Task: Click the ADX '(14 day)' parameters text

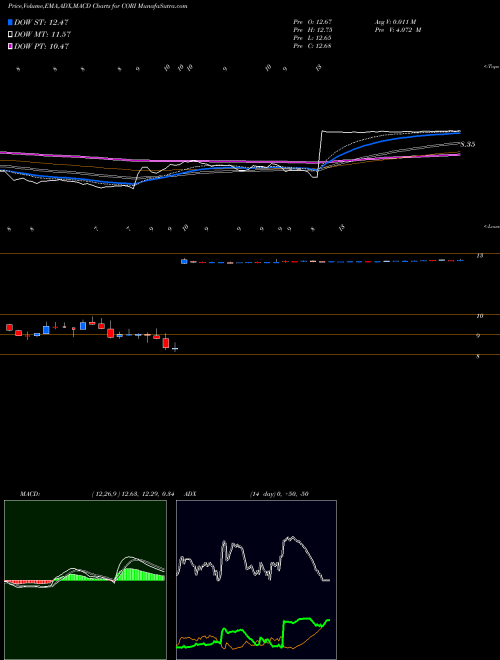Action: tap(263, 494)
